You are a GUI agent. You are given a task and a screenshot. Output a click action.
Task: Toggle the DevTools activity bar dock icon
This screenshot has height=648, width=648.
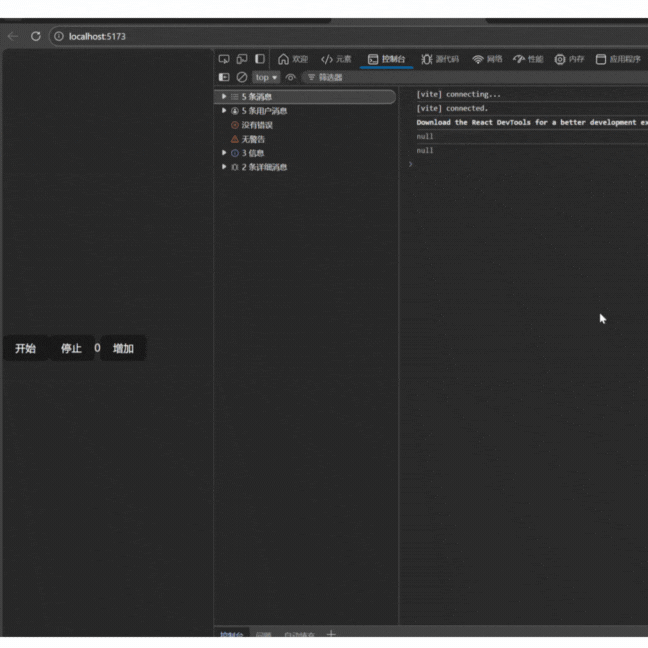click(260, 59)
